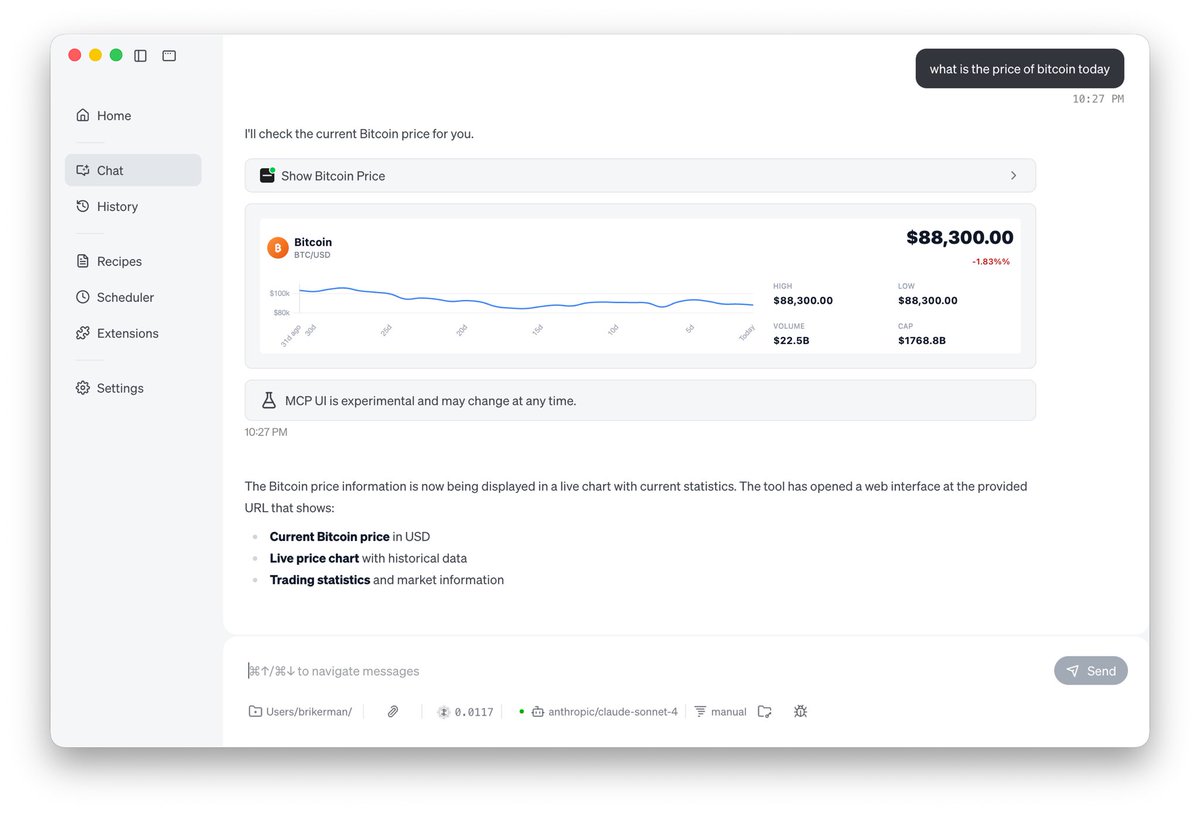Select the Chat sidebar item
1200x814 pixels.
tap(133, 170)
